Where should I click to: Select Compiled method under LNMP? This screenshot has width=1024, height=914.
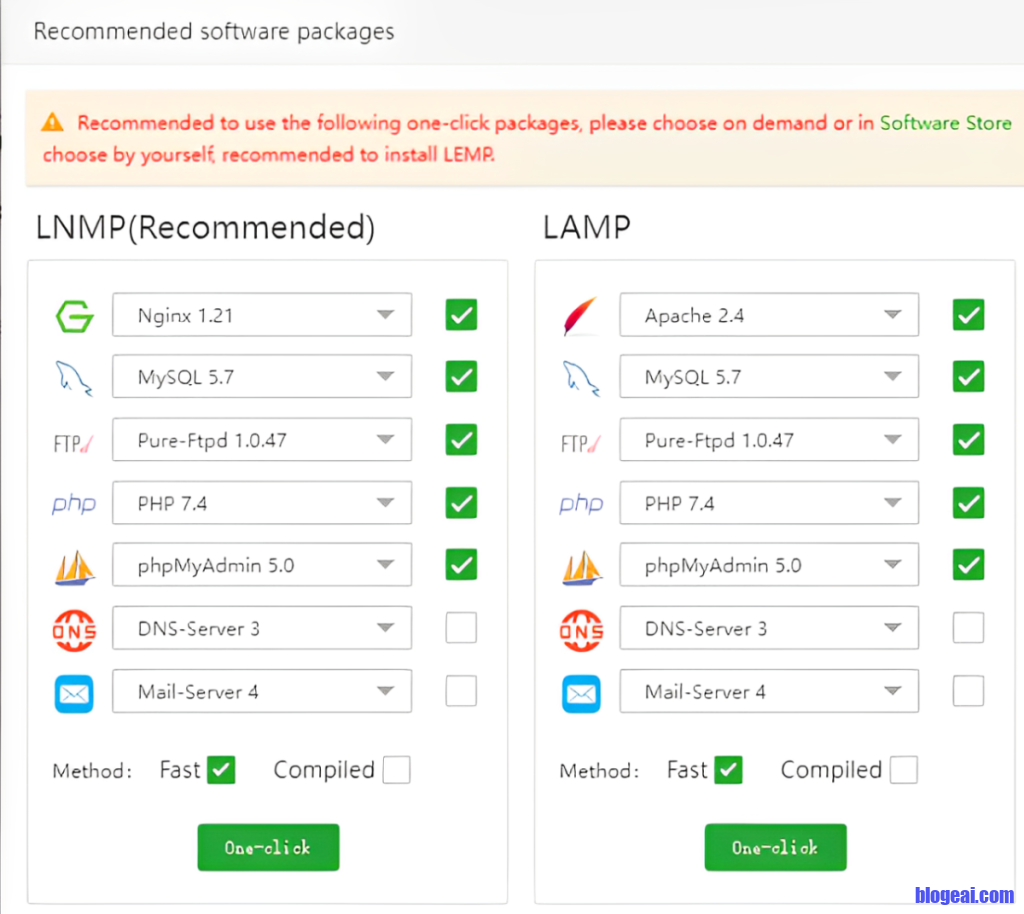tap(396, 770)
